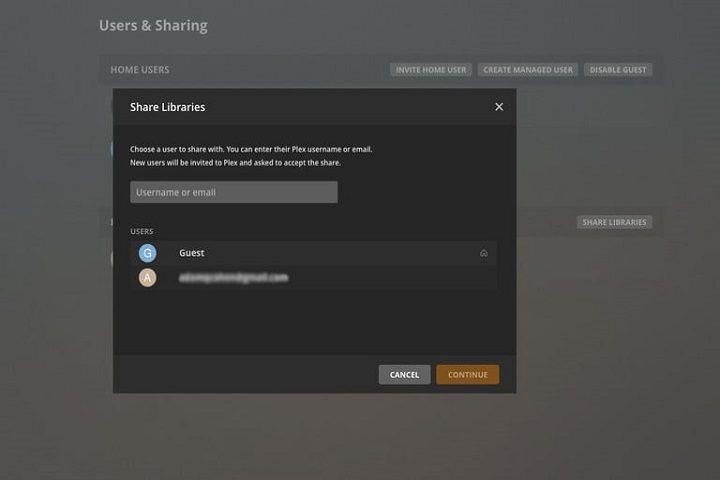The width and height of the screenshot is (720, 480).
Task: Click the Disable Guest button
Action: point(618,70)
